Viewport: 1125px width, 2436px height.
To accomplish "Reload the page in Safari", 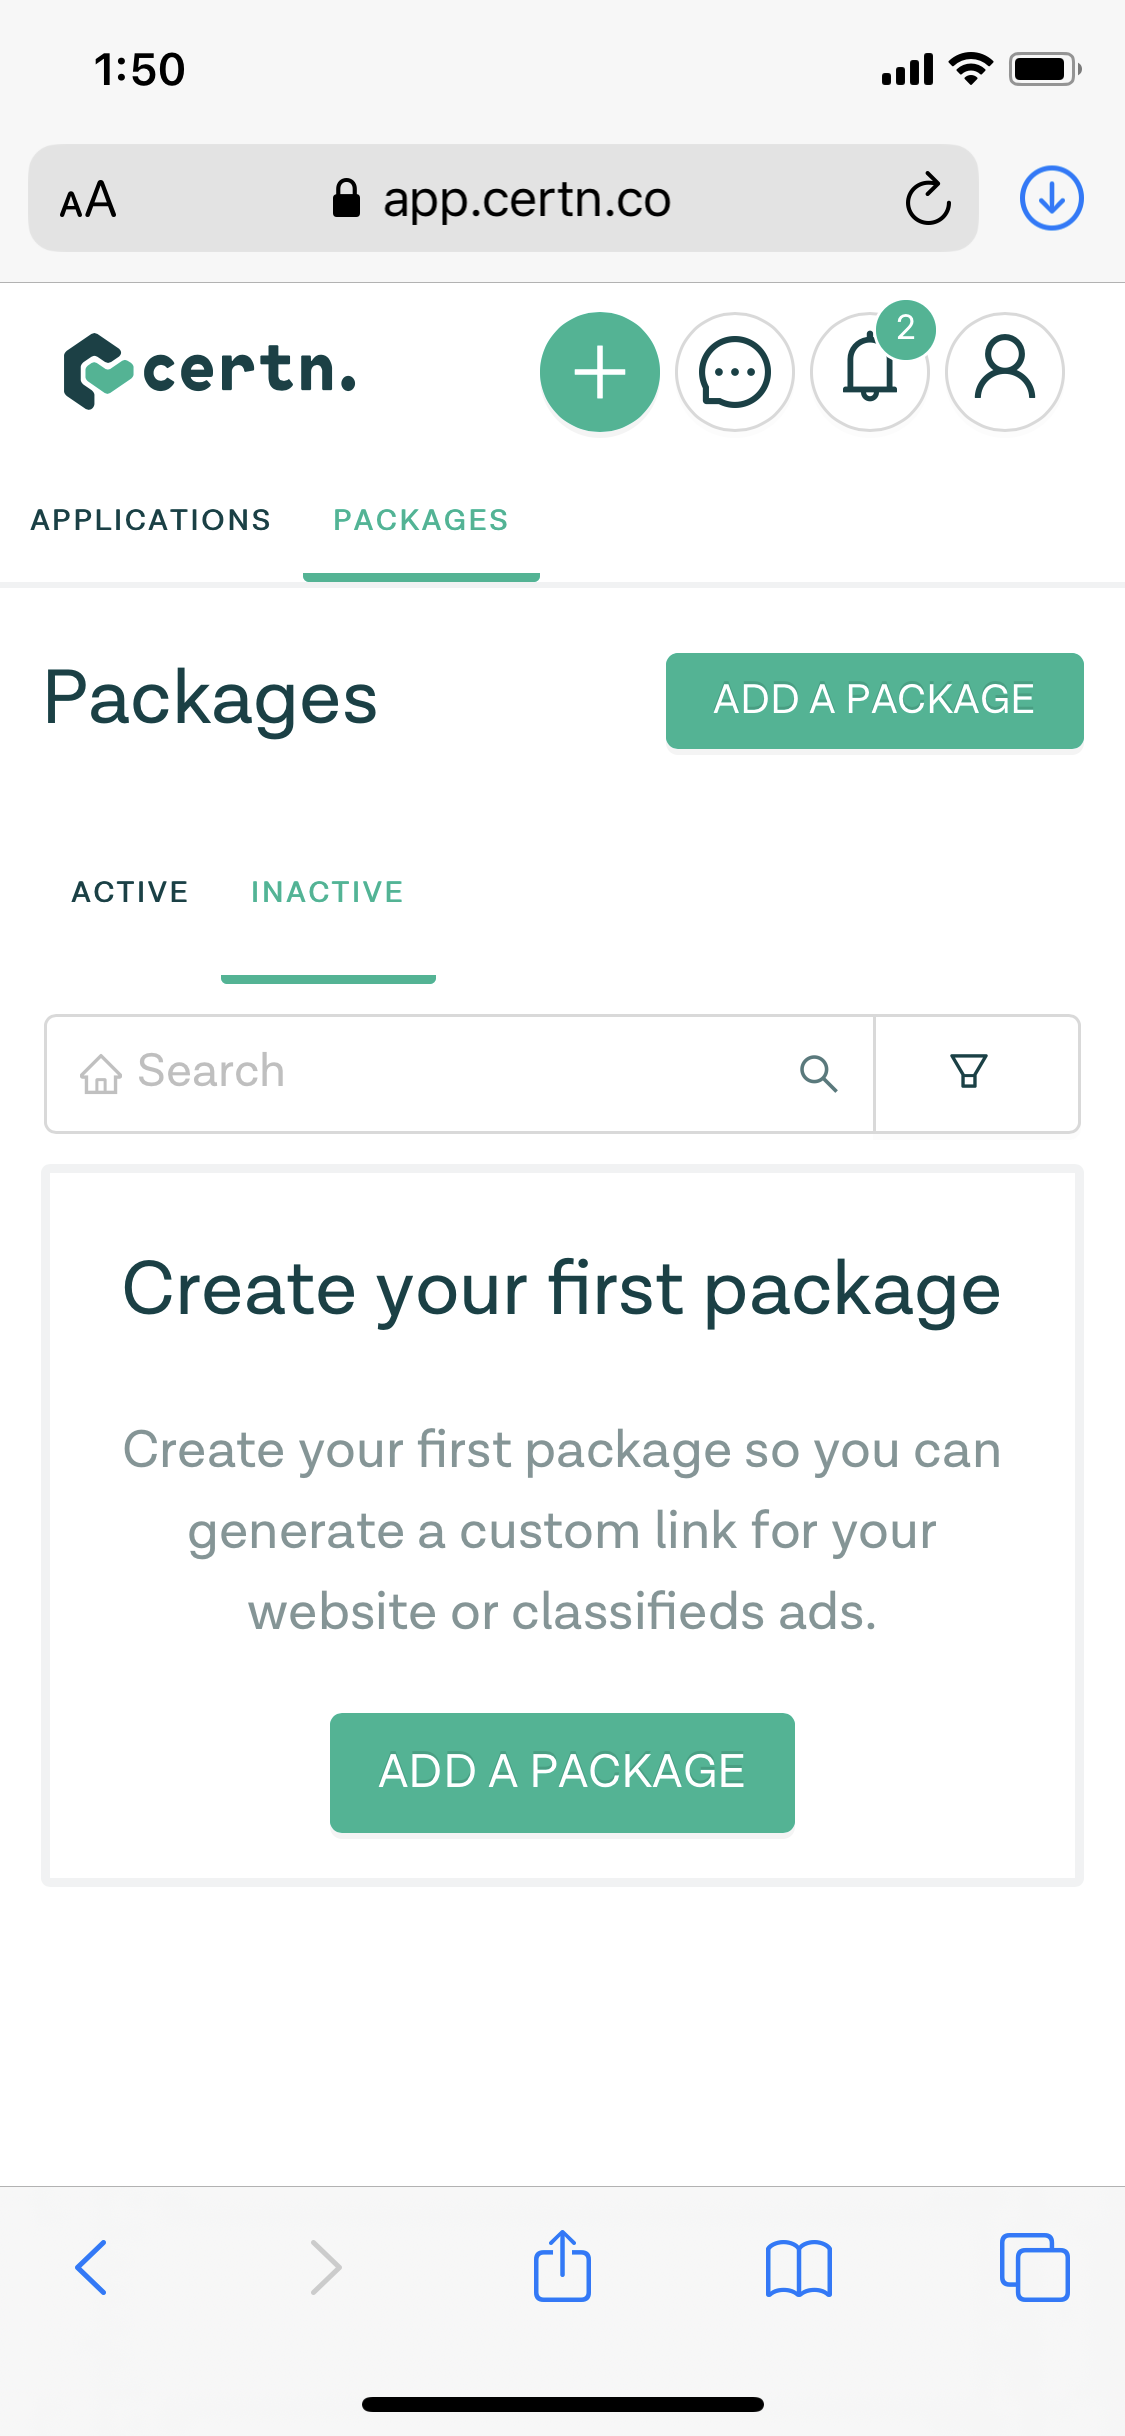I will click(927, 199).
